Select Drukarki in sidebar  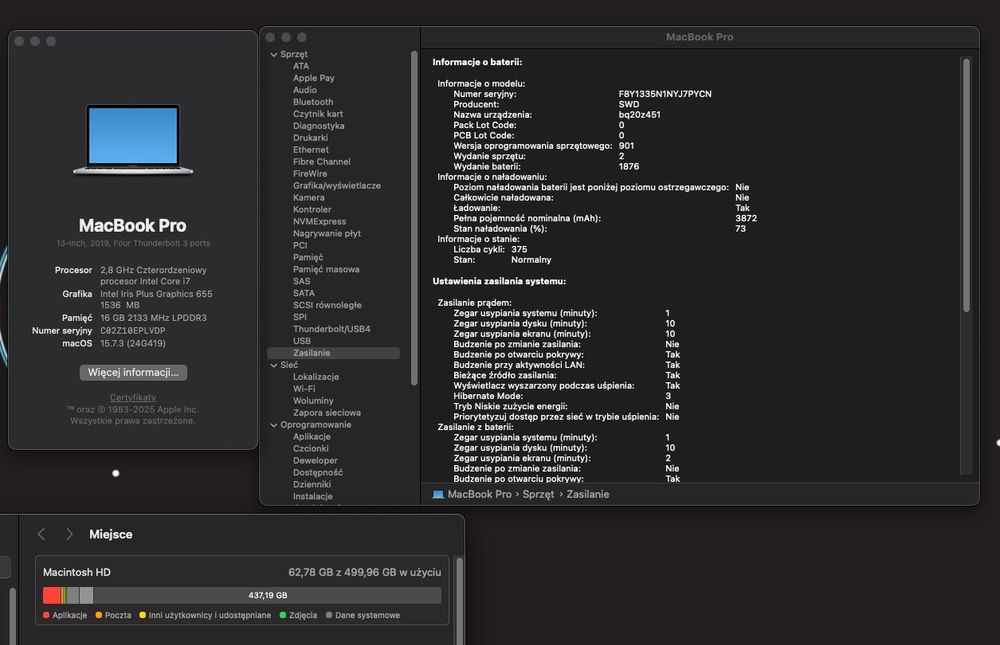[310, 138]
